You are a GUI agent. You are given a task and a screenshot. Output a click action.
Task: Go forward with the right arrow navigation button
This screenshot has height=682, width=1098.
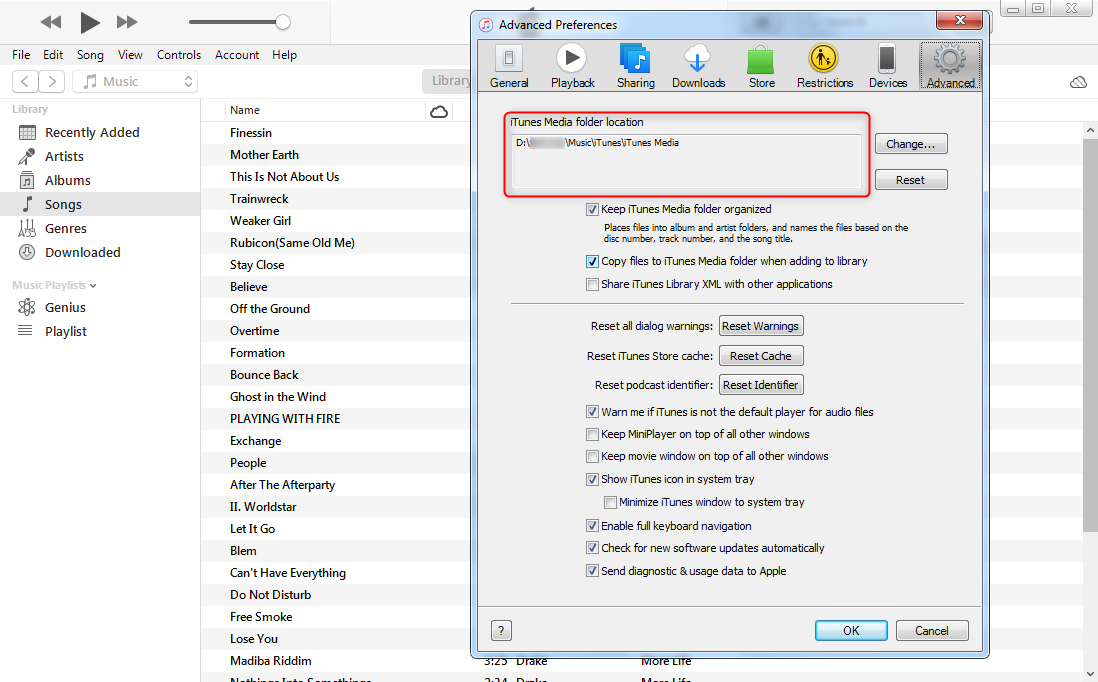point(52,81)
